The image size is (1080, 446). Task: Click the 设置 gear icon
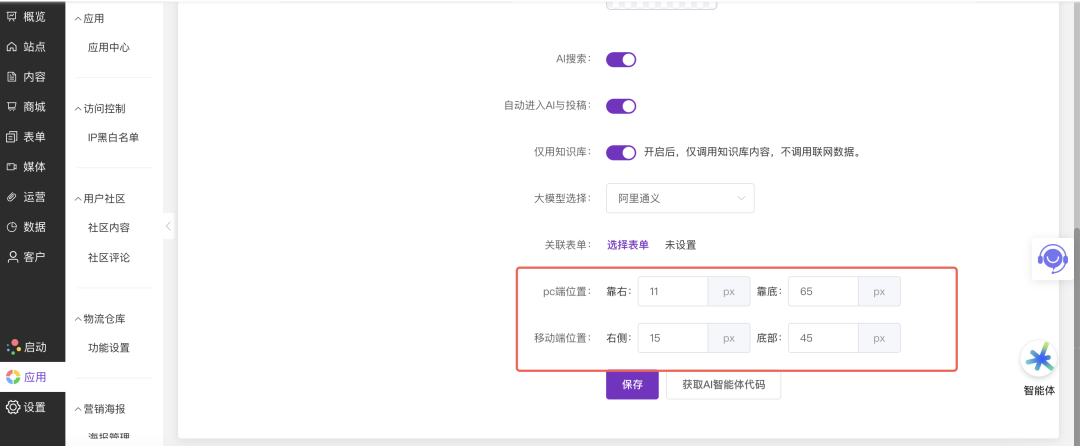click(12, 407)
